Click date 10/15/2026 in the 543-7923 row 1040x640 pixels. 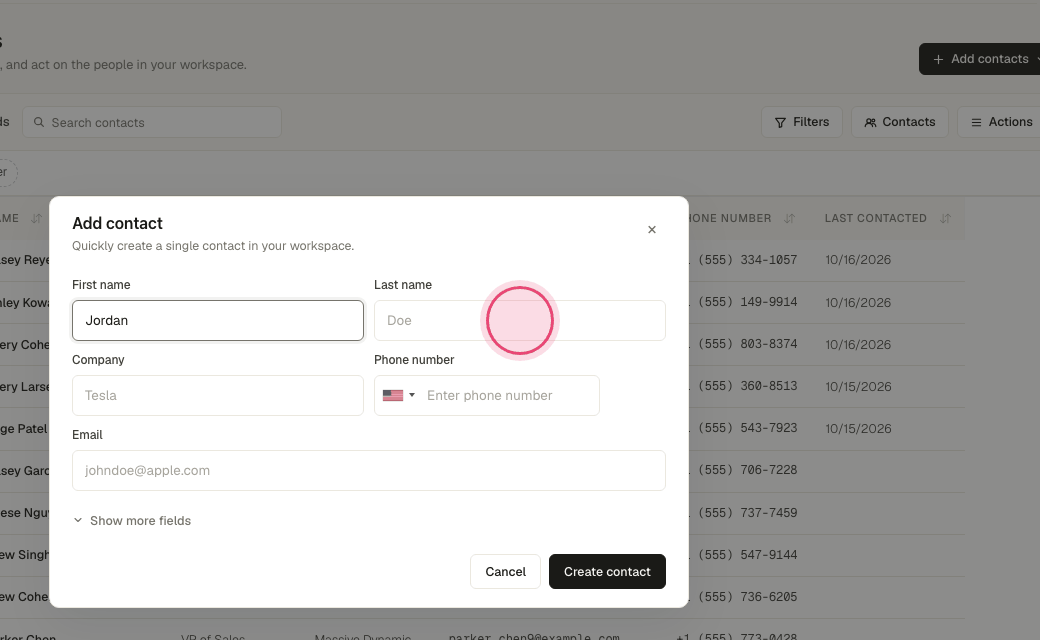click(x=858, y=428)
